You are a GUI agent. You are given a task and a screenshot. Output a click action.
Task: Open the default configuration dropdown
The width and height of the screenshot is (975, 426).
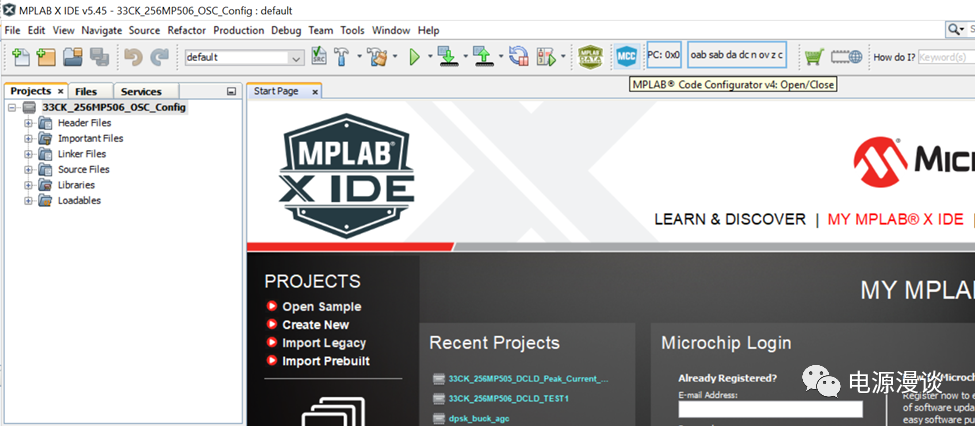(x=295, y=58)
